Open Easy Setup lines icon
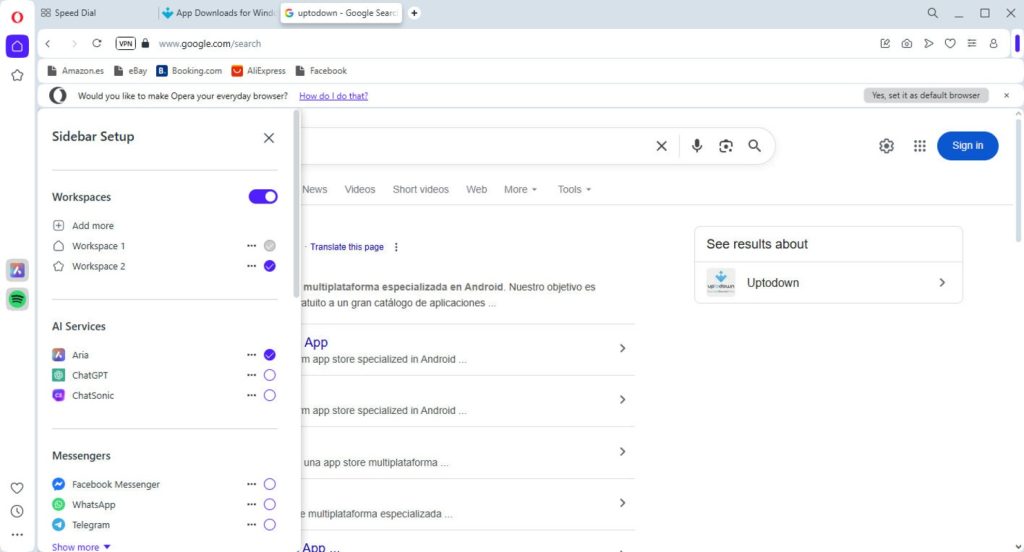This screenshot has height=552, width=1024. tap(972, 44)
